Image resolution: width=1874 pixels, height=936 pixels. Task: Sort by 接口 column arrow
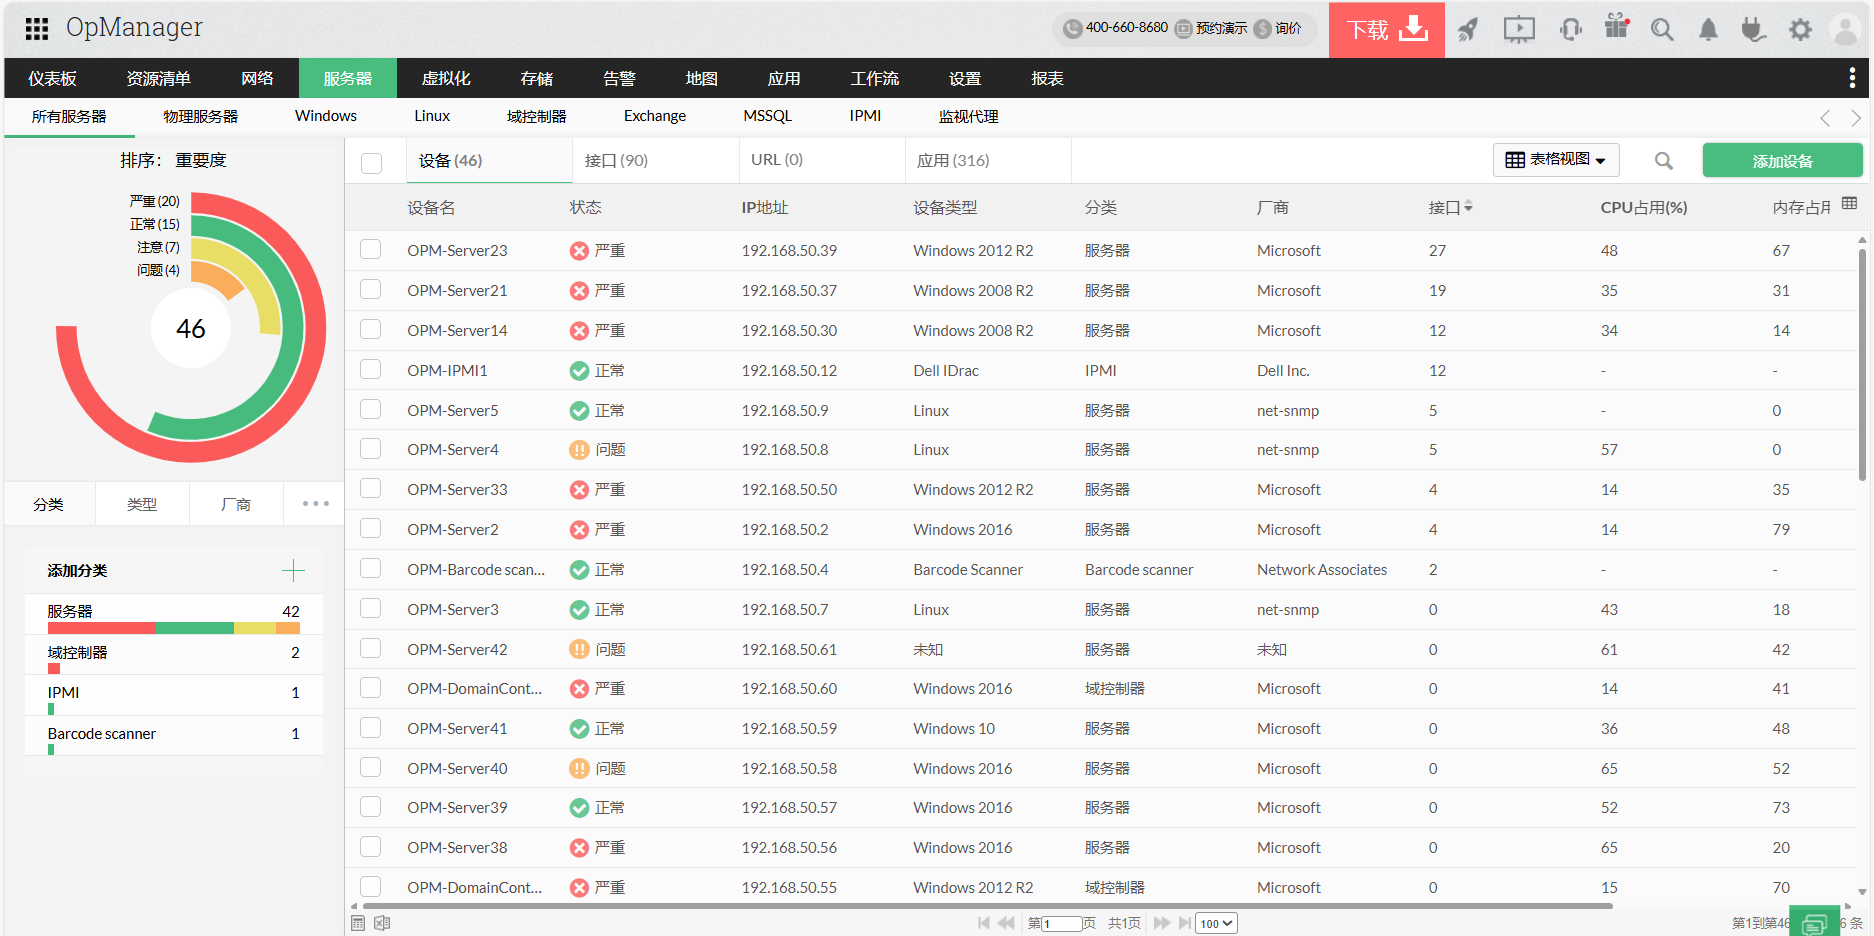1468,207
